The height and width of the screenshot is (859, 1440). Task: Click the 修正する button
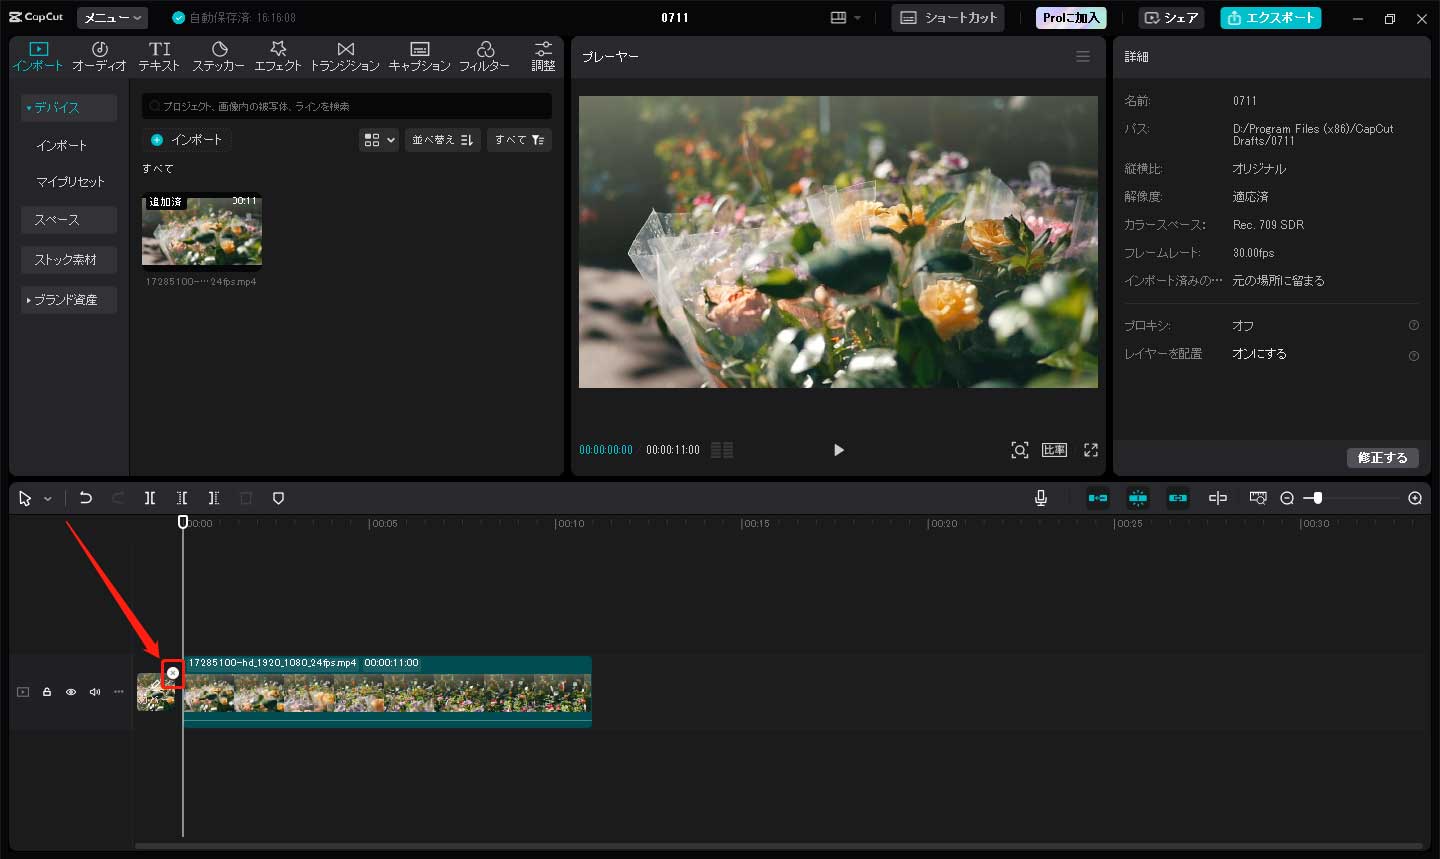click(x=1383, y=458)
